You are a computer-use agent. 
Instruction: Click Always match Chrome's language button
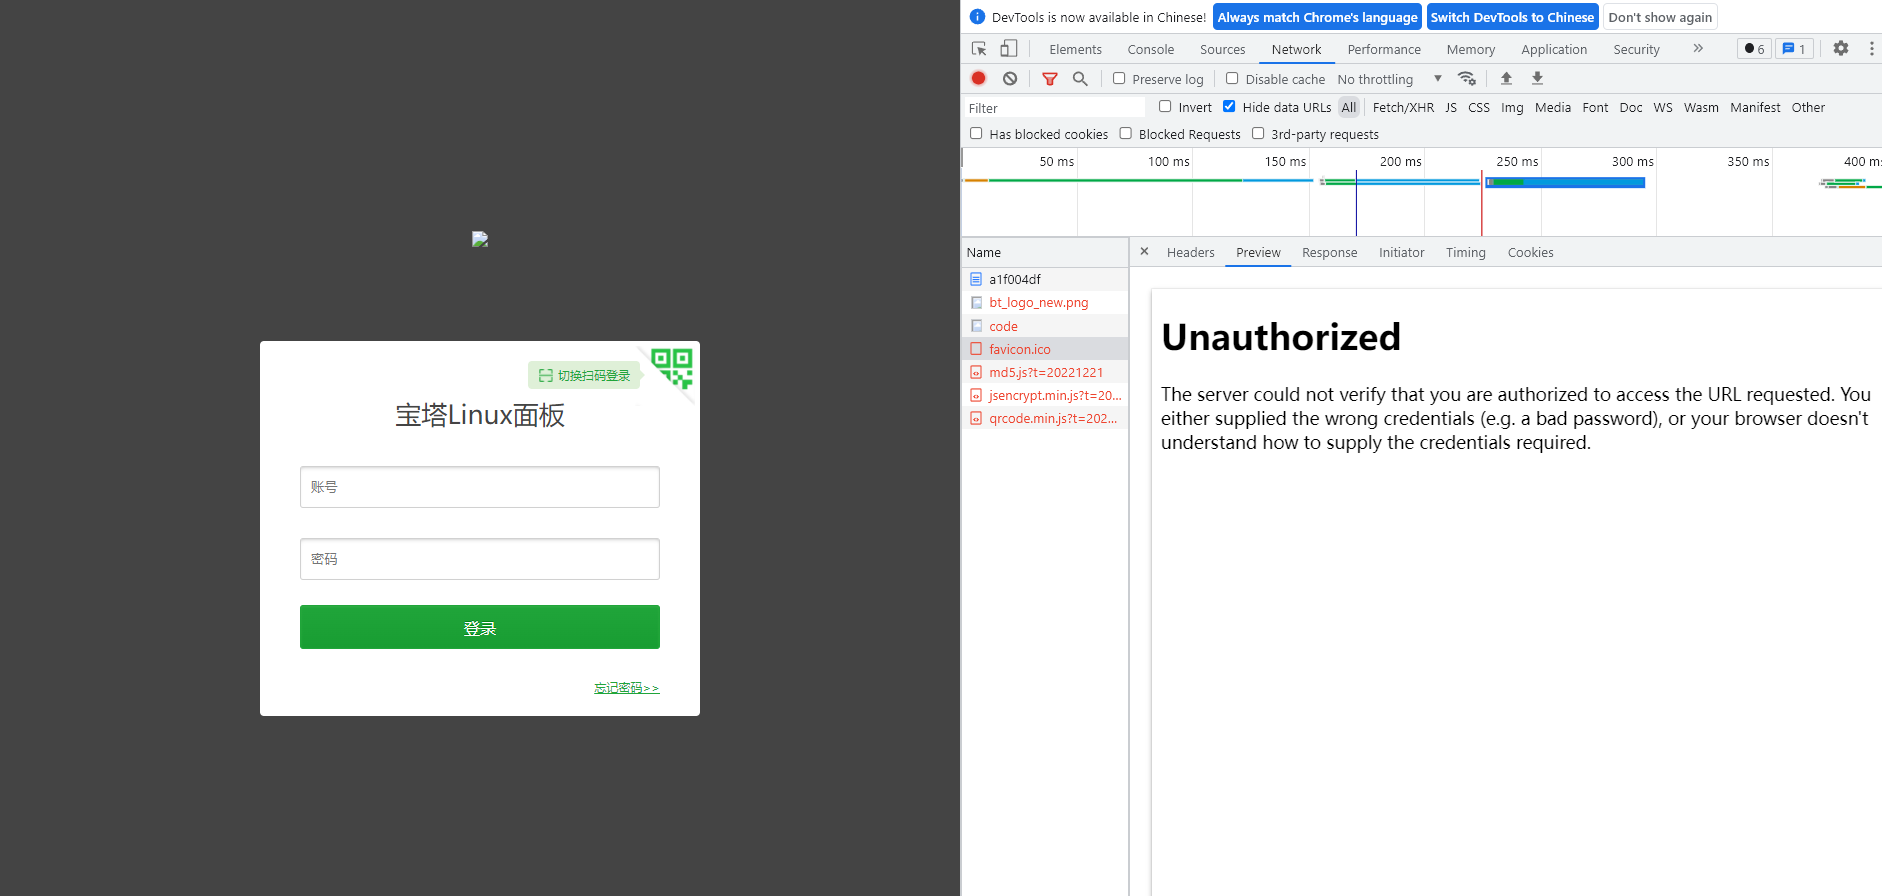coord(1317,17)
